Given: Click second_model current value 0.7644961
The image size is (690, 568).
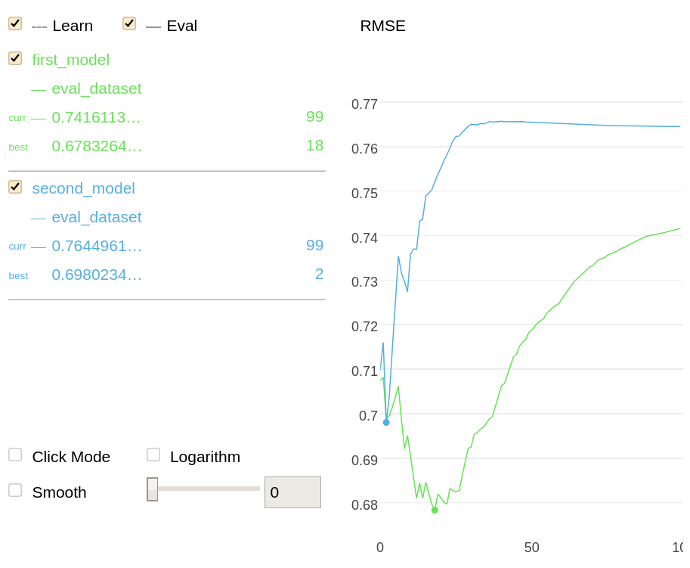Looking at the screenshot, I should click(97, 246).
